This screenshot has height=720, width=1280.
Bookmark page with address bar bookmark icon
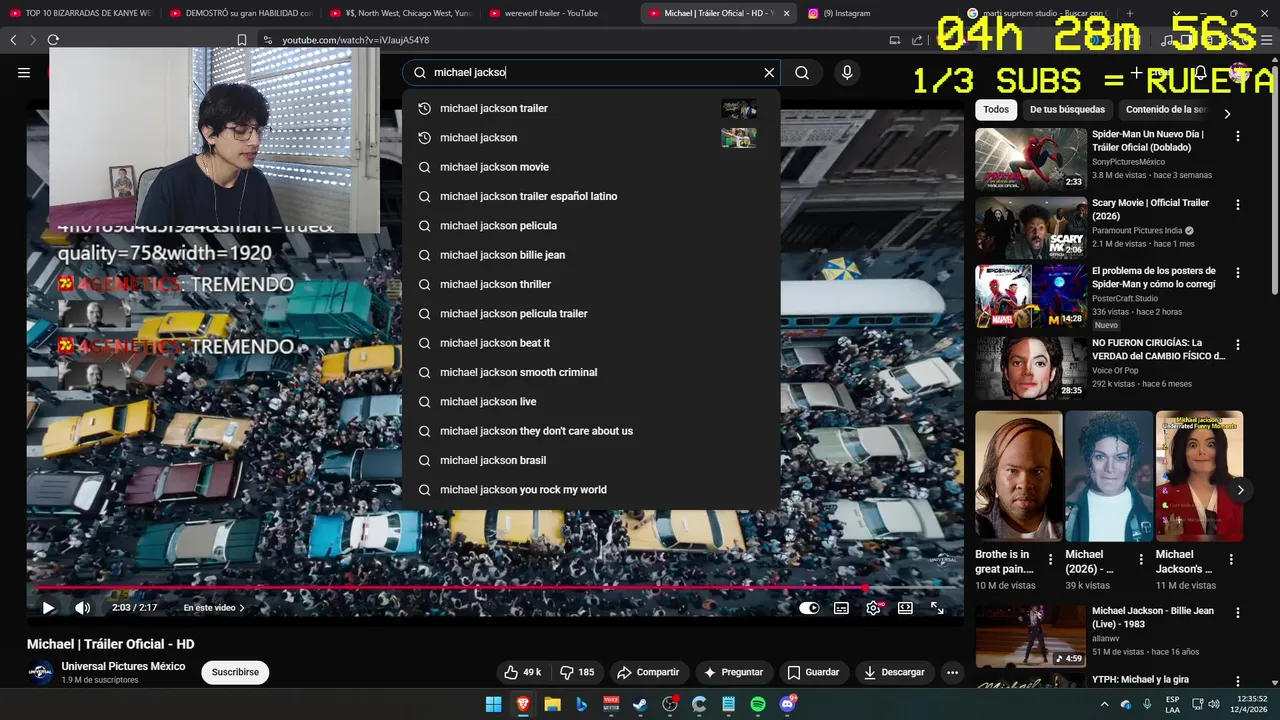pyautogui.click(x=241, y=40)
